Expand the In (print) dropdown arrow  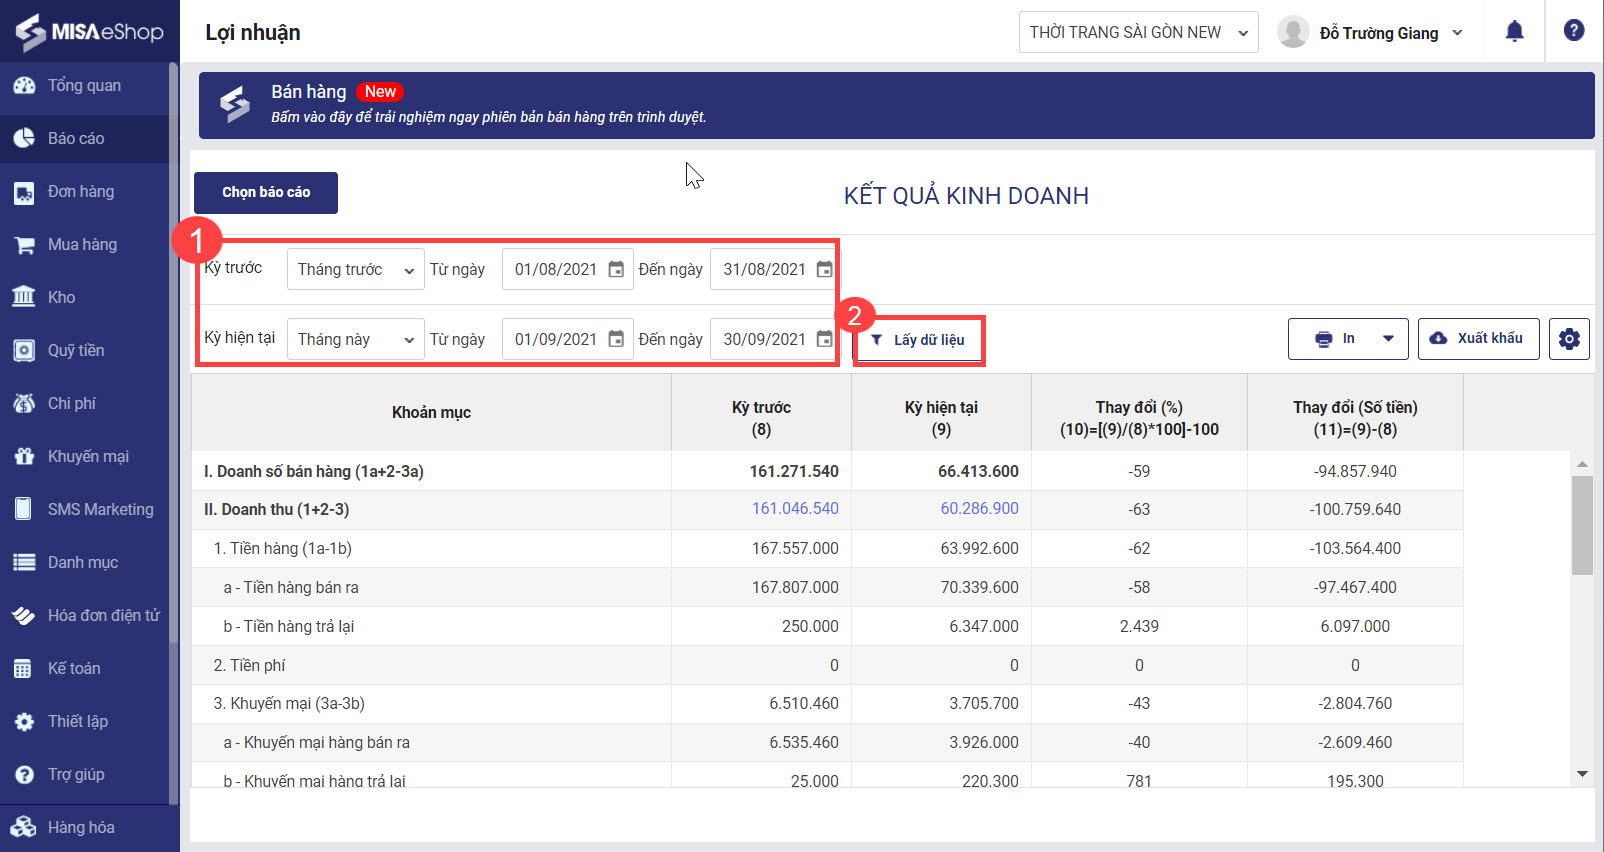(x=1388, y=339)
